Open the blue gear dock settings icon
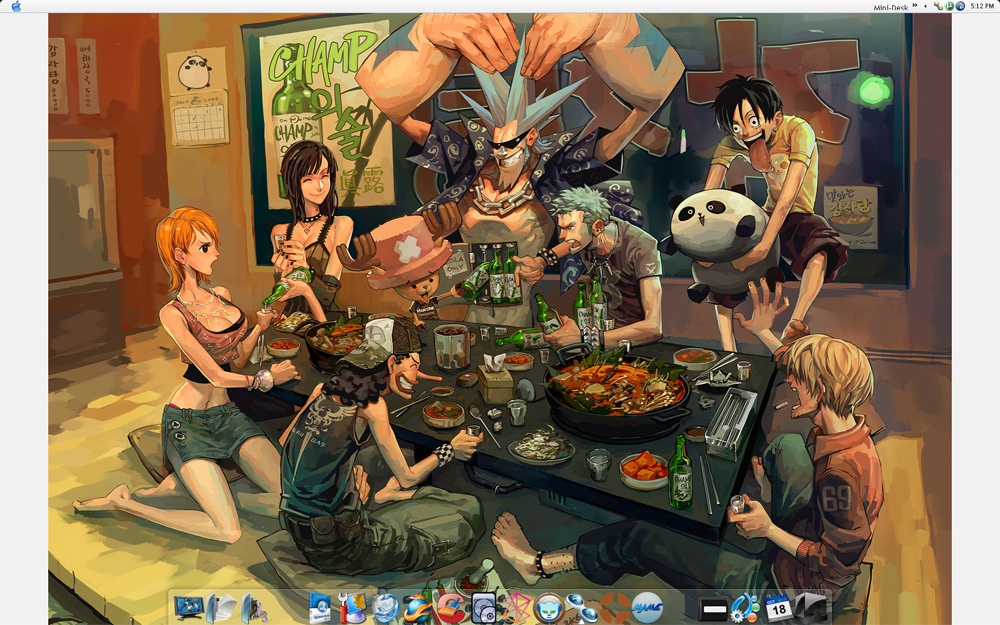1000x625 pixels. pos(745,607)
